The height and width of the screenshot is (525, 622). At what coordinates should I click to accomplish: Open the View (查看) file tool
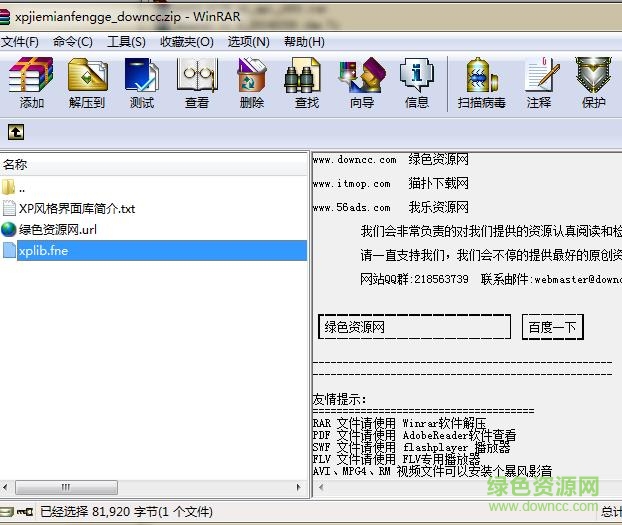tap(197, 83)
